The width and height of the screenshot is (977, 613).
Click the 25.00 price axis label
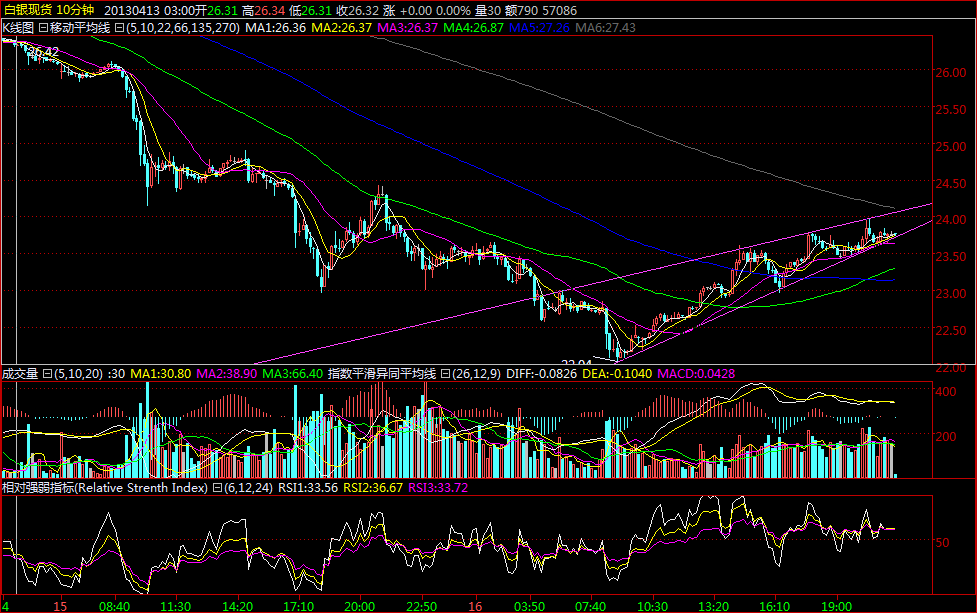click(951, 146)
